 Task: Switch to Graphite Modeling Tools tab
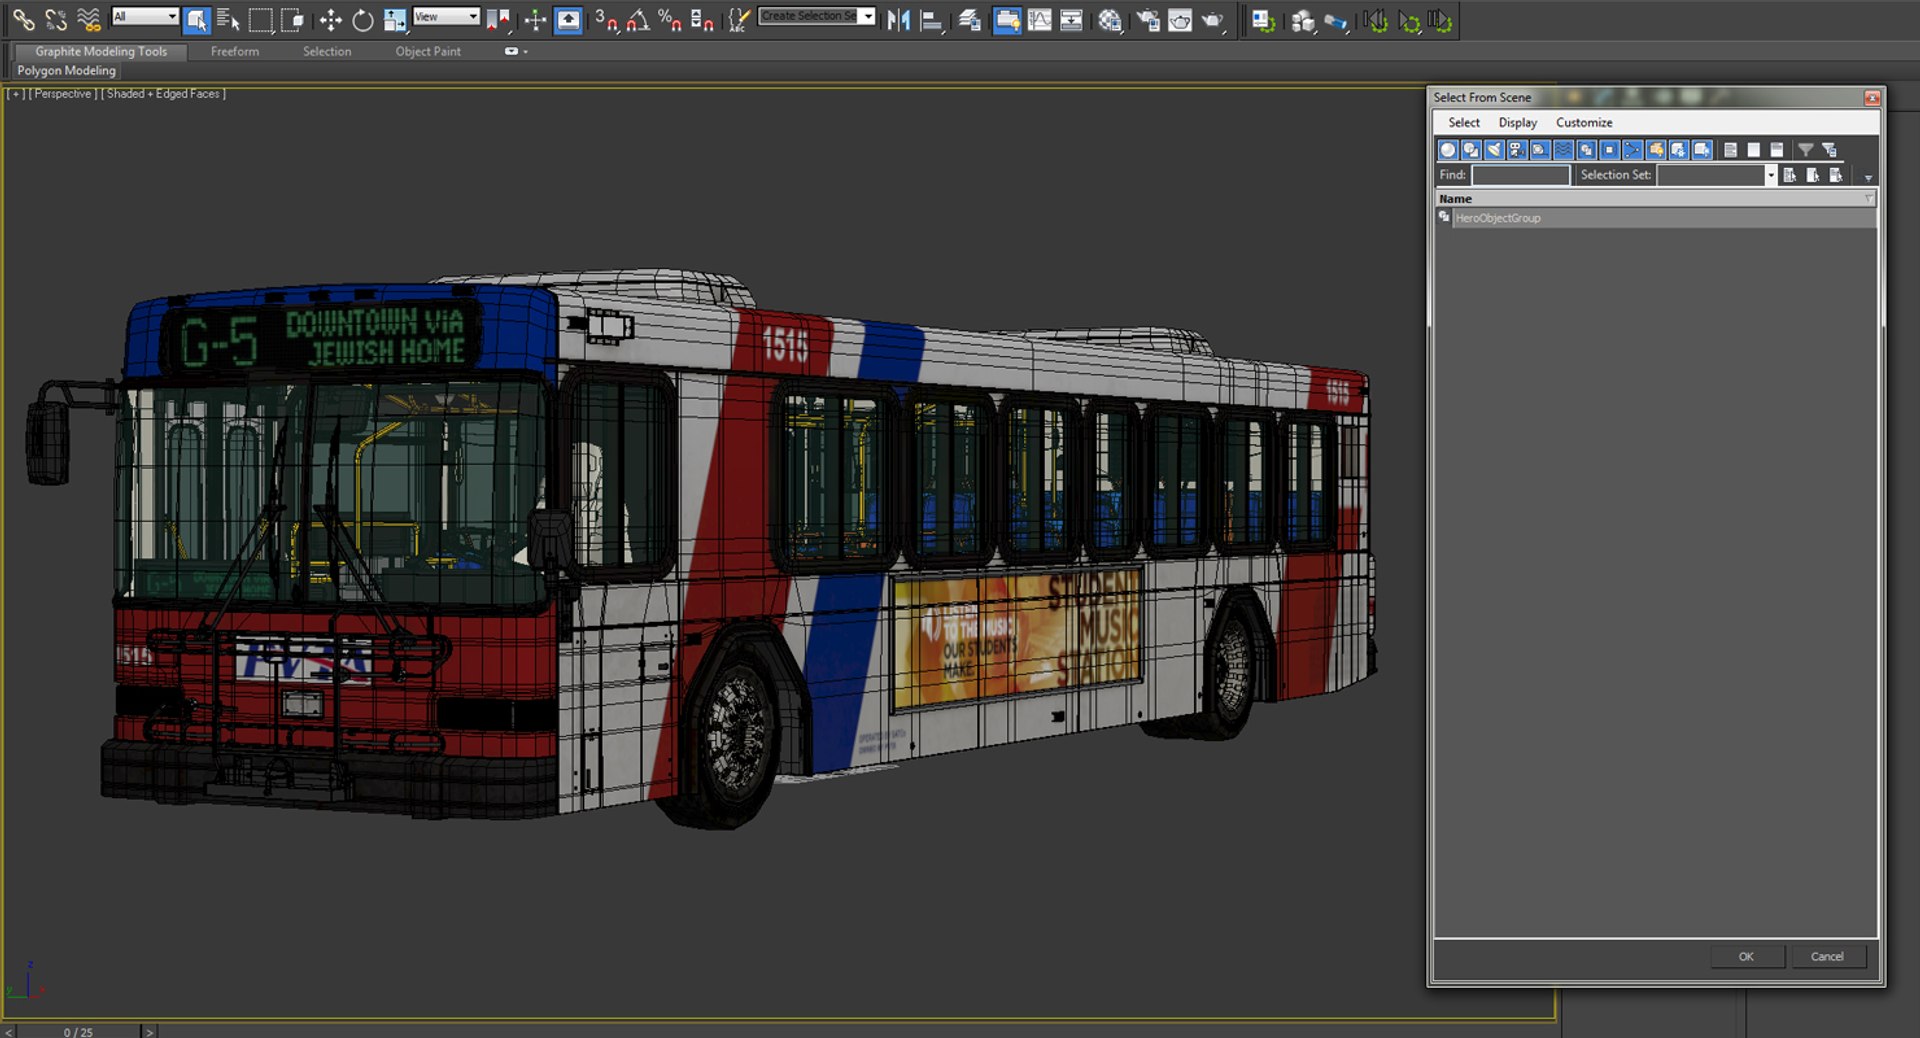click(x=101, y=51)
